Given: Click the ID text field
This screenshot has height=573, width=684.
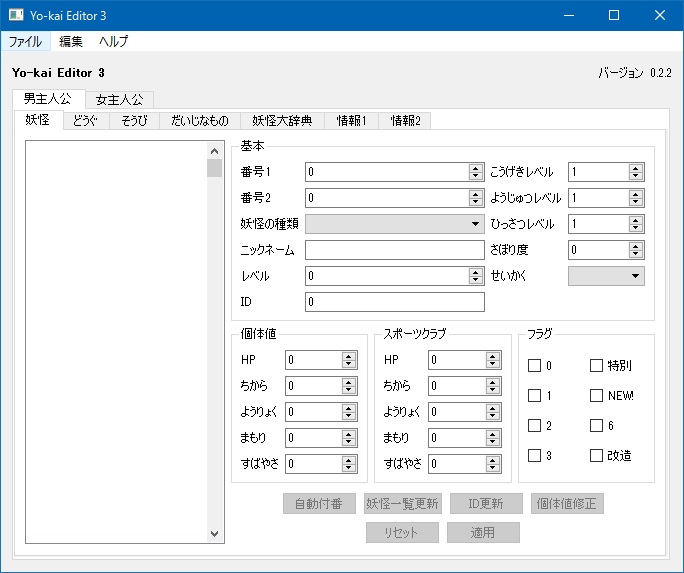Looking at the screenshot, I should click(395, 302).
